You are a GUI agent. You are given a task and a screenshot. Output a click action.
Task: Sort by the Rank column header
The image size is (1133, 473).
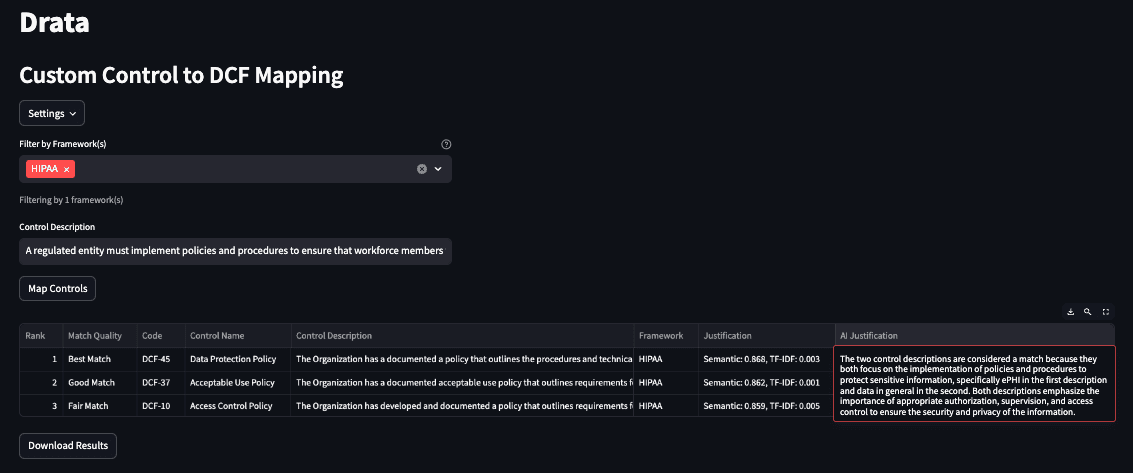[x=41, y=336]
